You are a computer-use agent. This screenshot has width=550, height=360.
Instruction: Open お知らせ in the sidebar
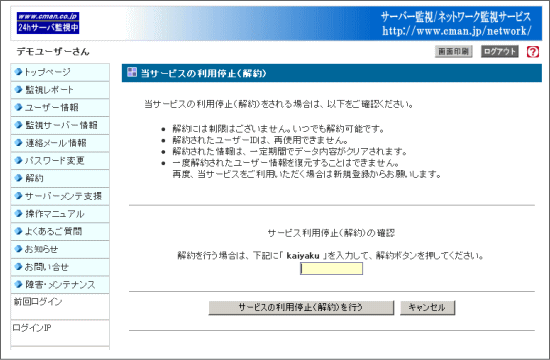coord(60,249)
